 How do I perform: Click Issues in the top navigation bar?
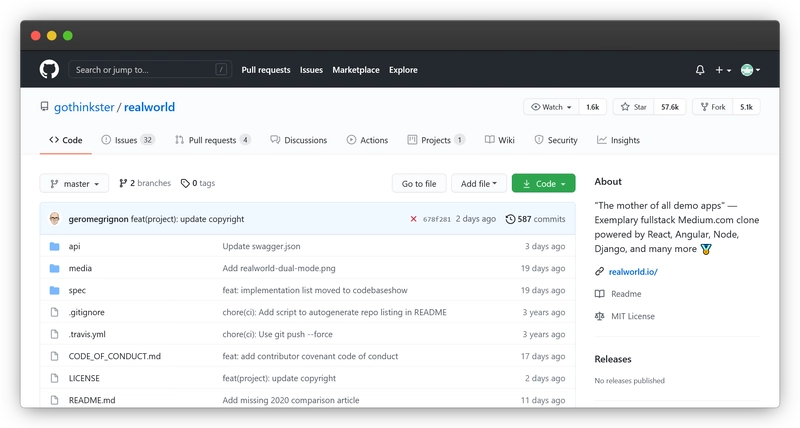coord(311,70)
